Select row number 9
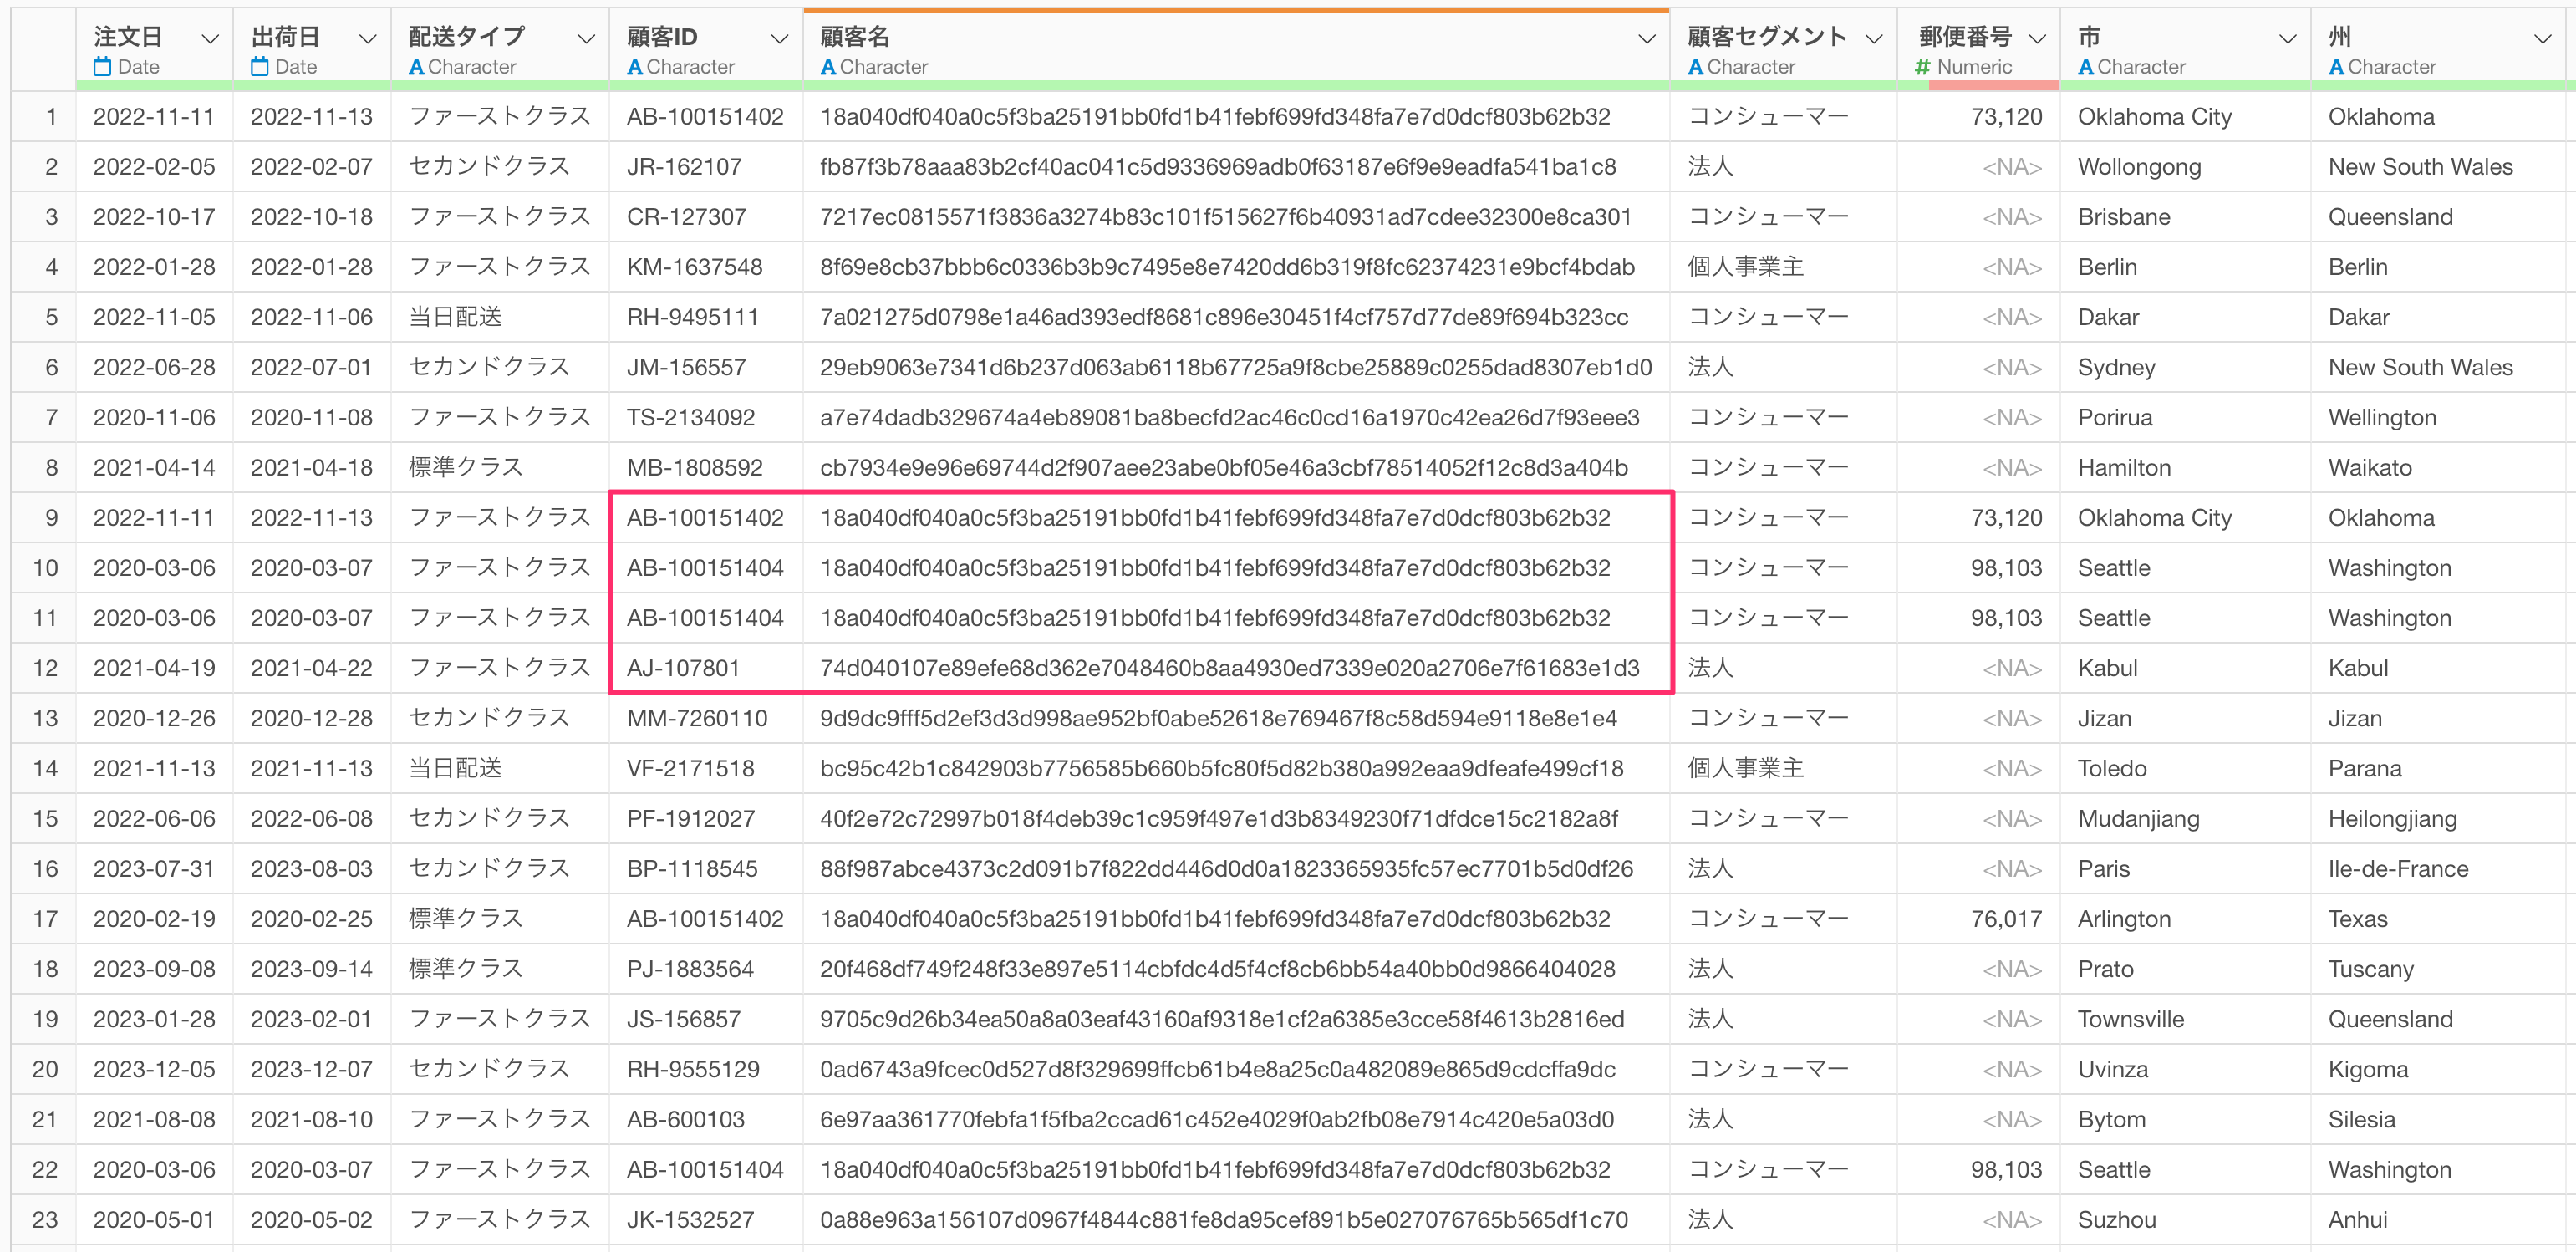The width and height of the screenshot is (2576, 1252). [51, 518]
